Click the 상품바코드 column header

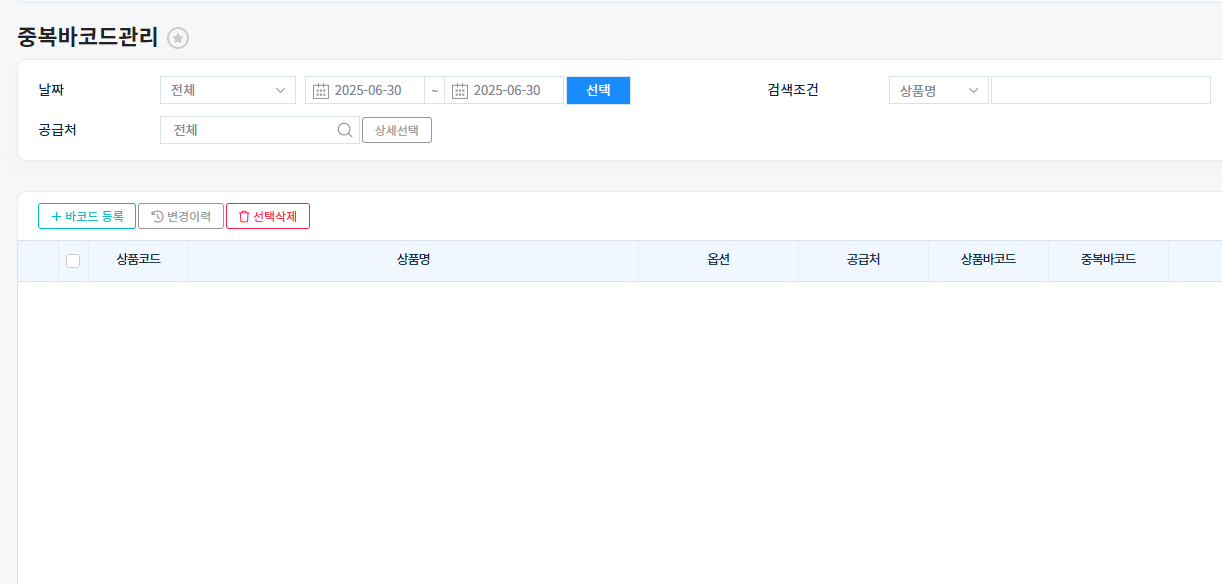[x=988, y=260]
